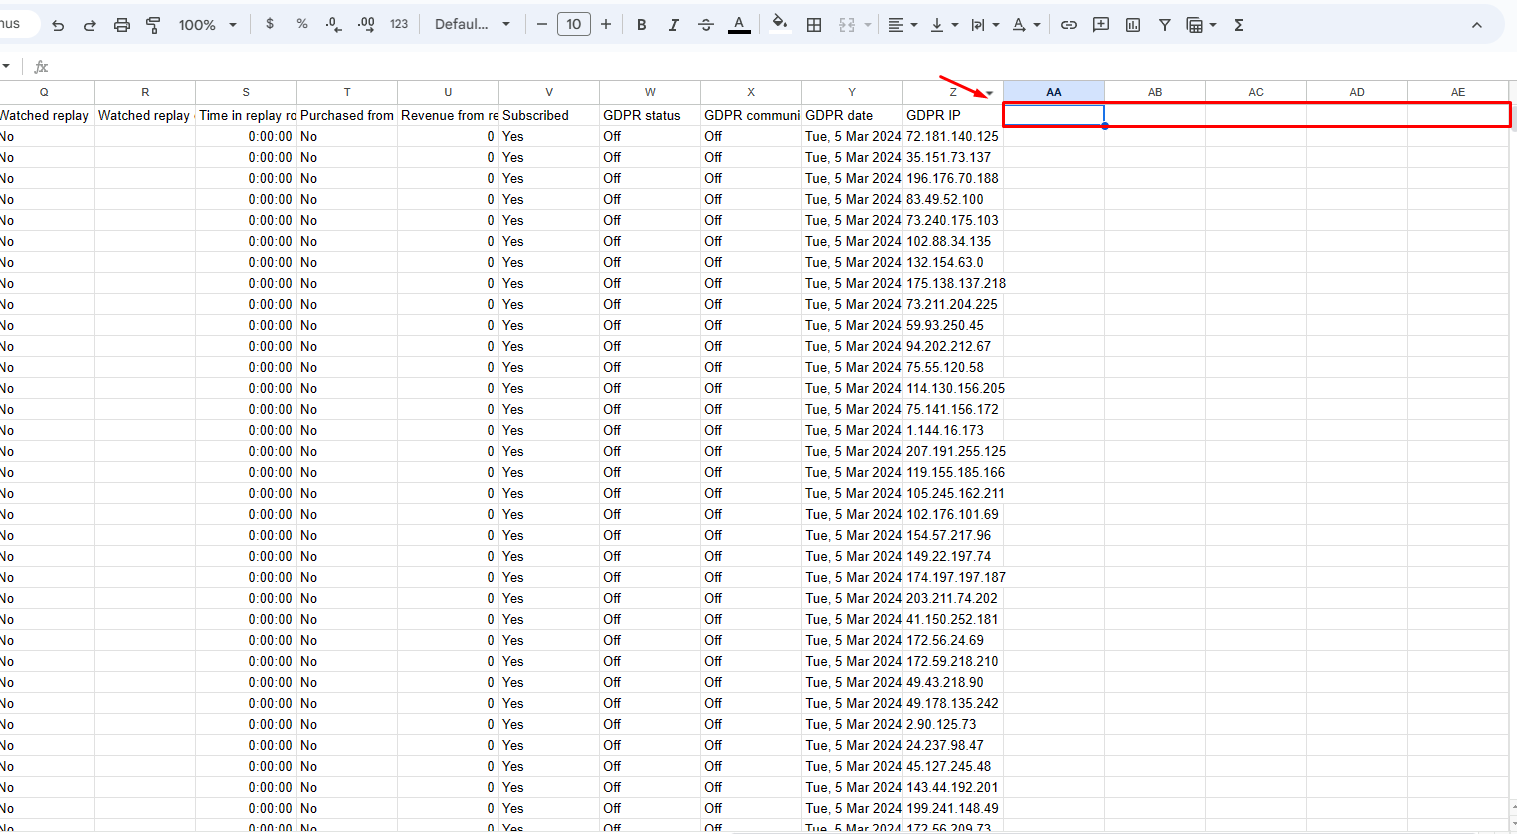Toggle italic formatting
The width and height of the screenshot is (1517, 834).
click(x=673, y=24)
